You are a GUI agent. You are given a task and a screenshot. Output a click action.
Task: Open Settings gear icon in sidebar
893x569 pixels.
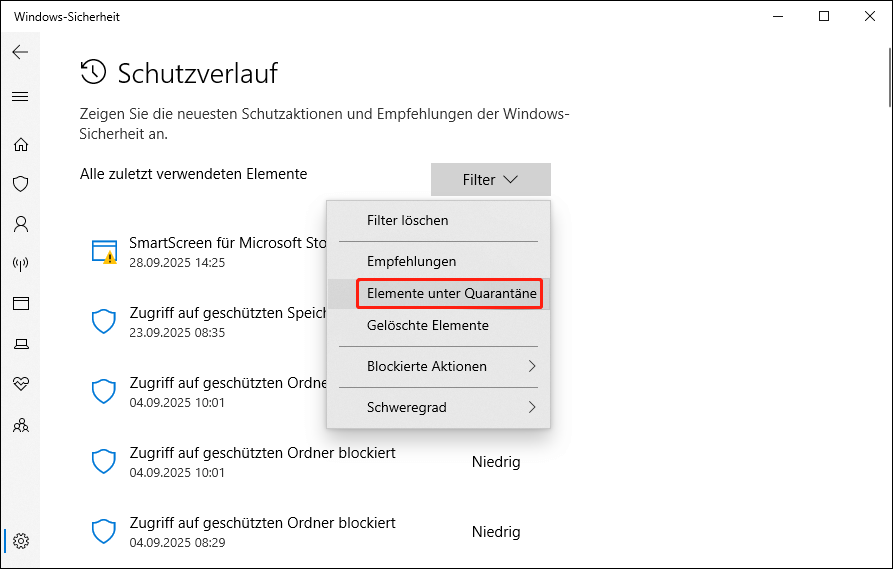coord(20,541)
